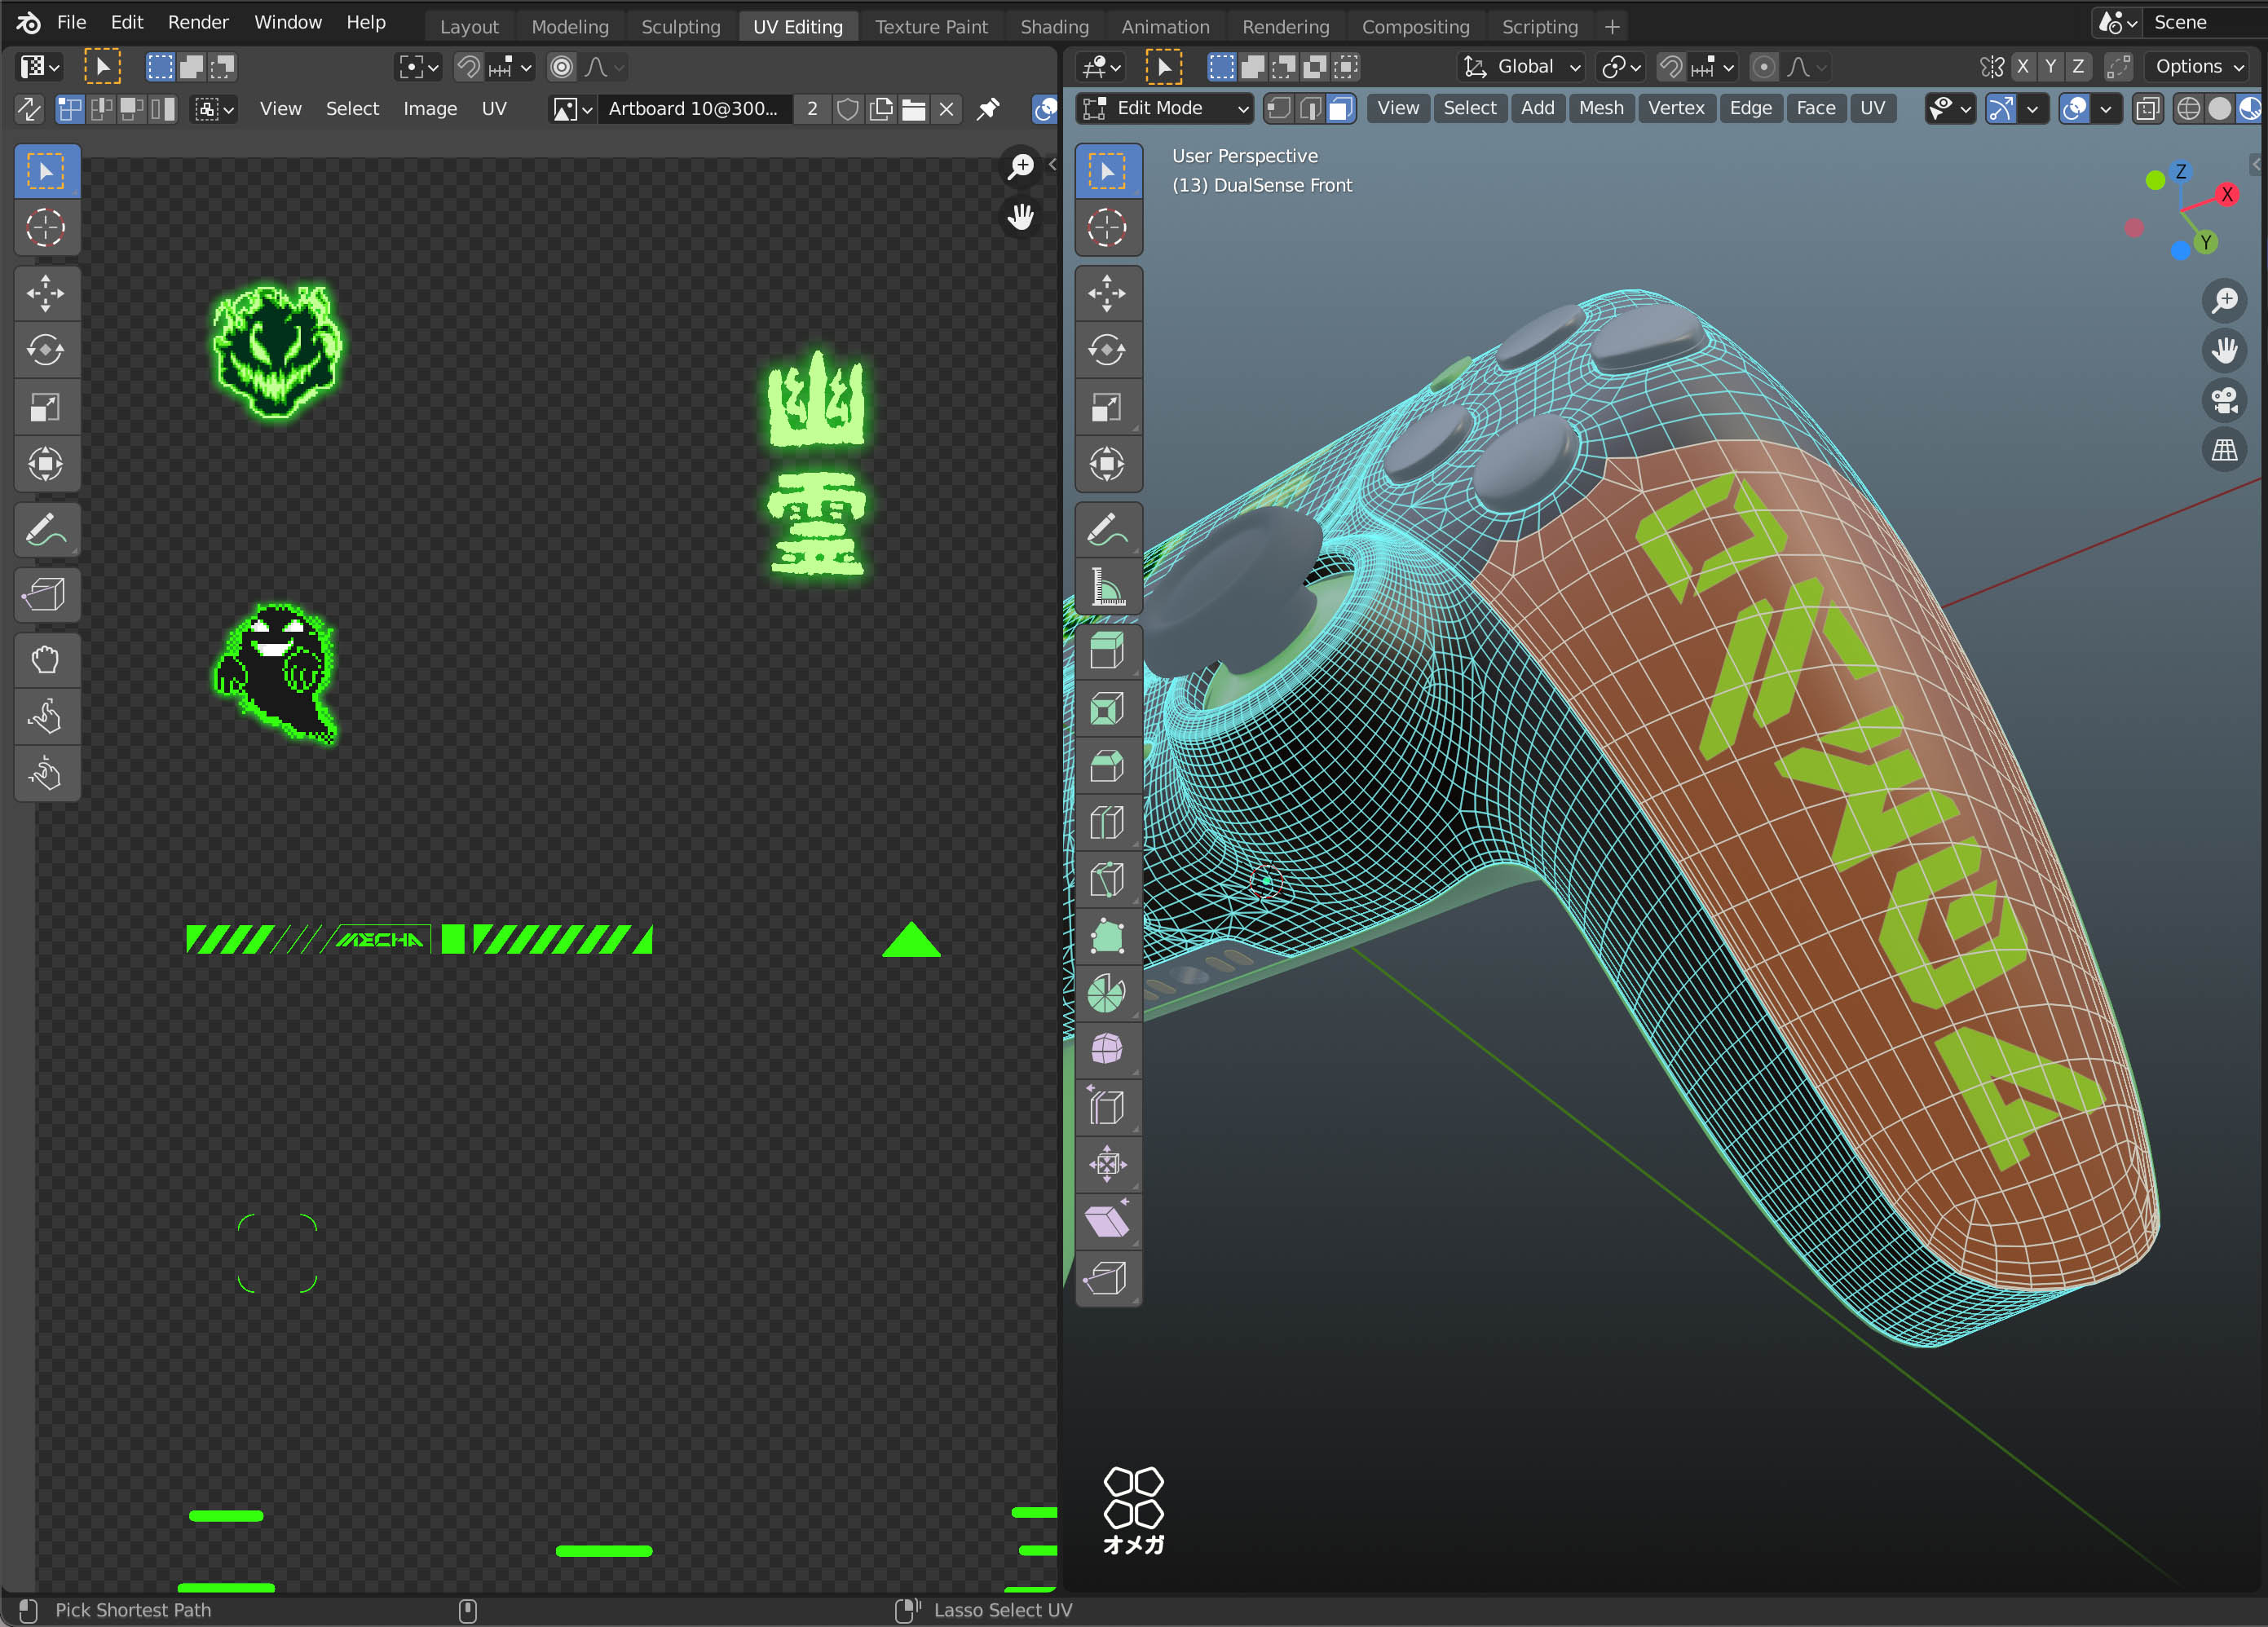The width and height of the screenshot is (2268, 1627).
Task: Open UV editor type dropdown
Action: (x=40, y=67)
